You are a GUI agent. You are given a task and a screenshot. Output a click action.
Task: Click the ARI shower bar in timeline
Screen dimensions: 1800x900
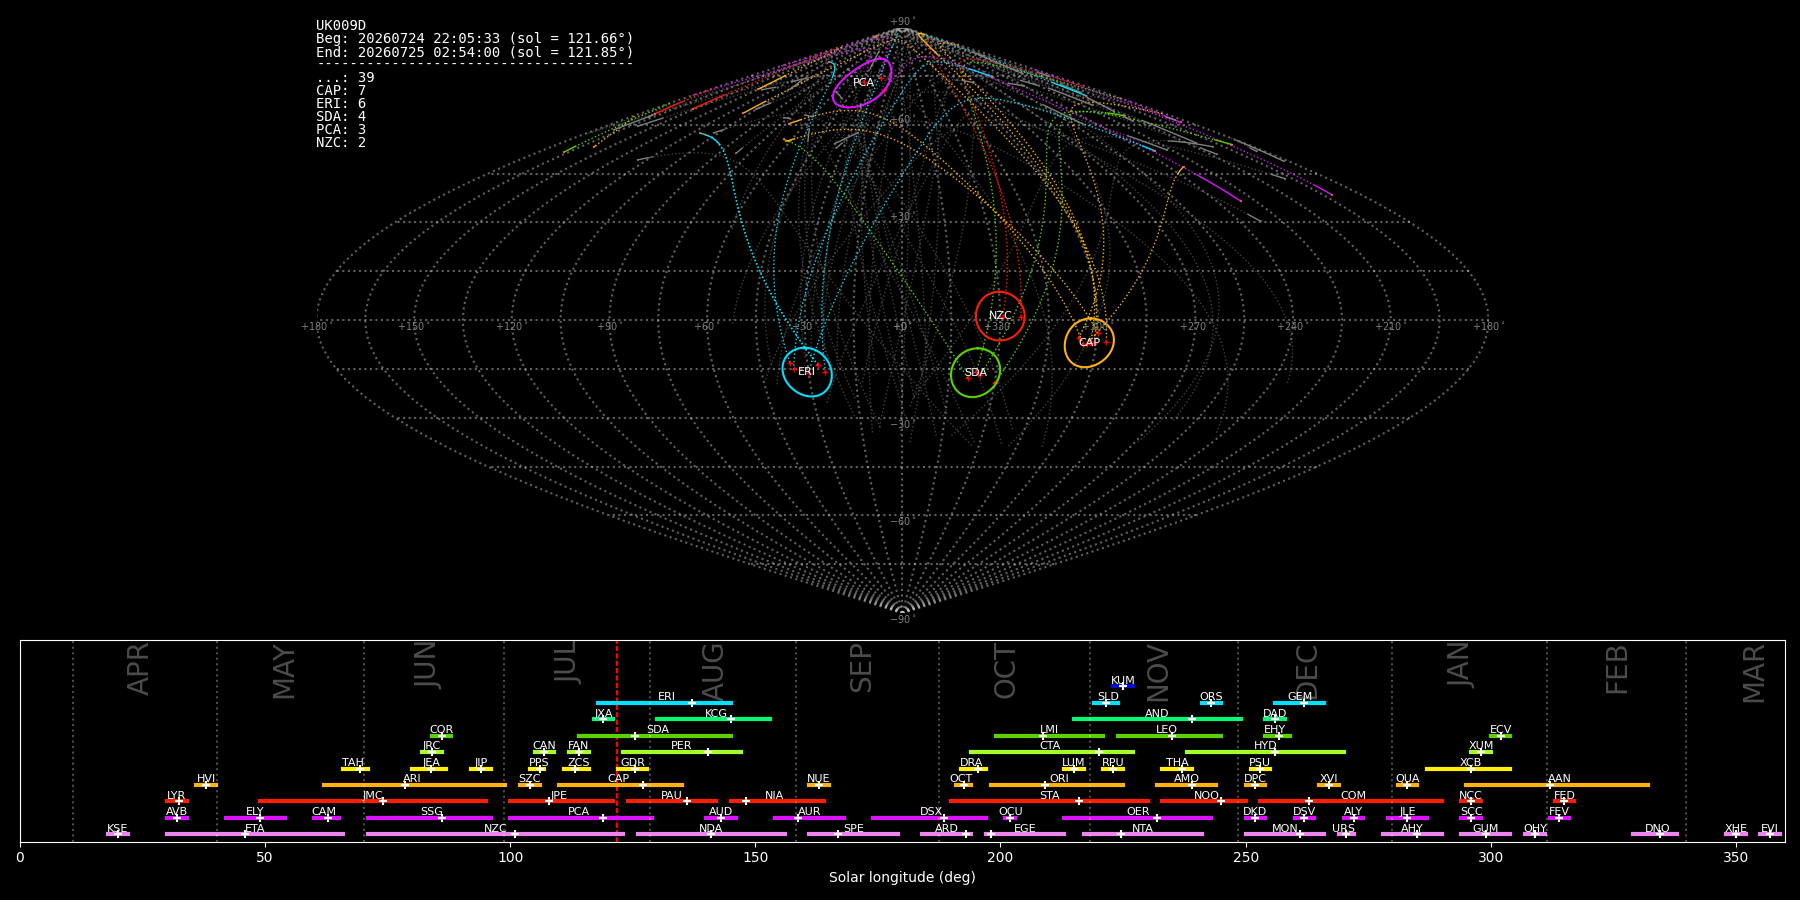[414, 785]
